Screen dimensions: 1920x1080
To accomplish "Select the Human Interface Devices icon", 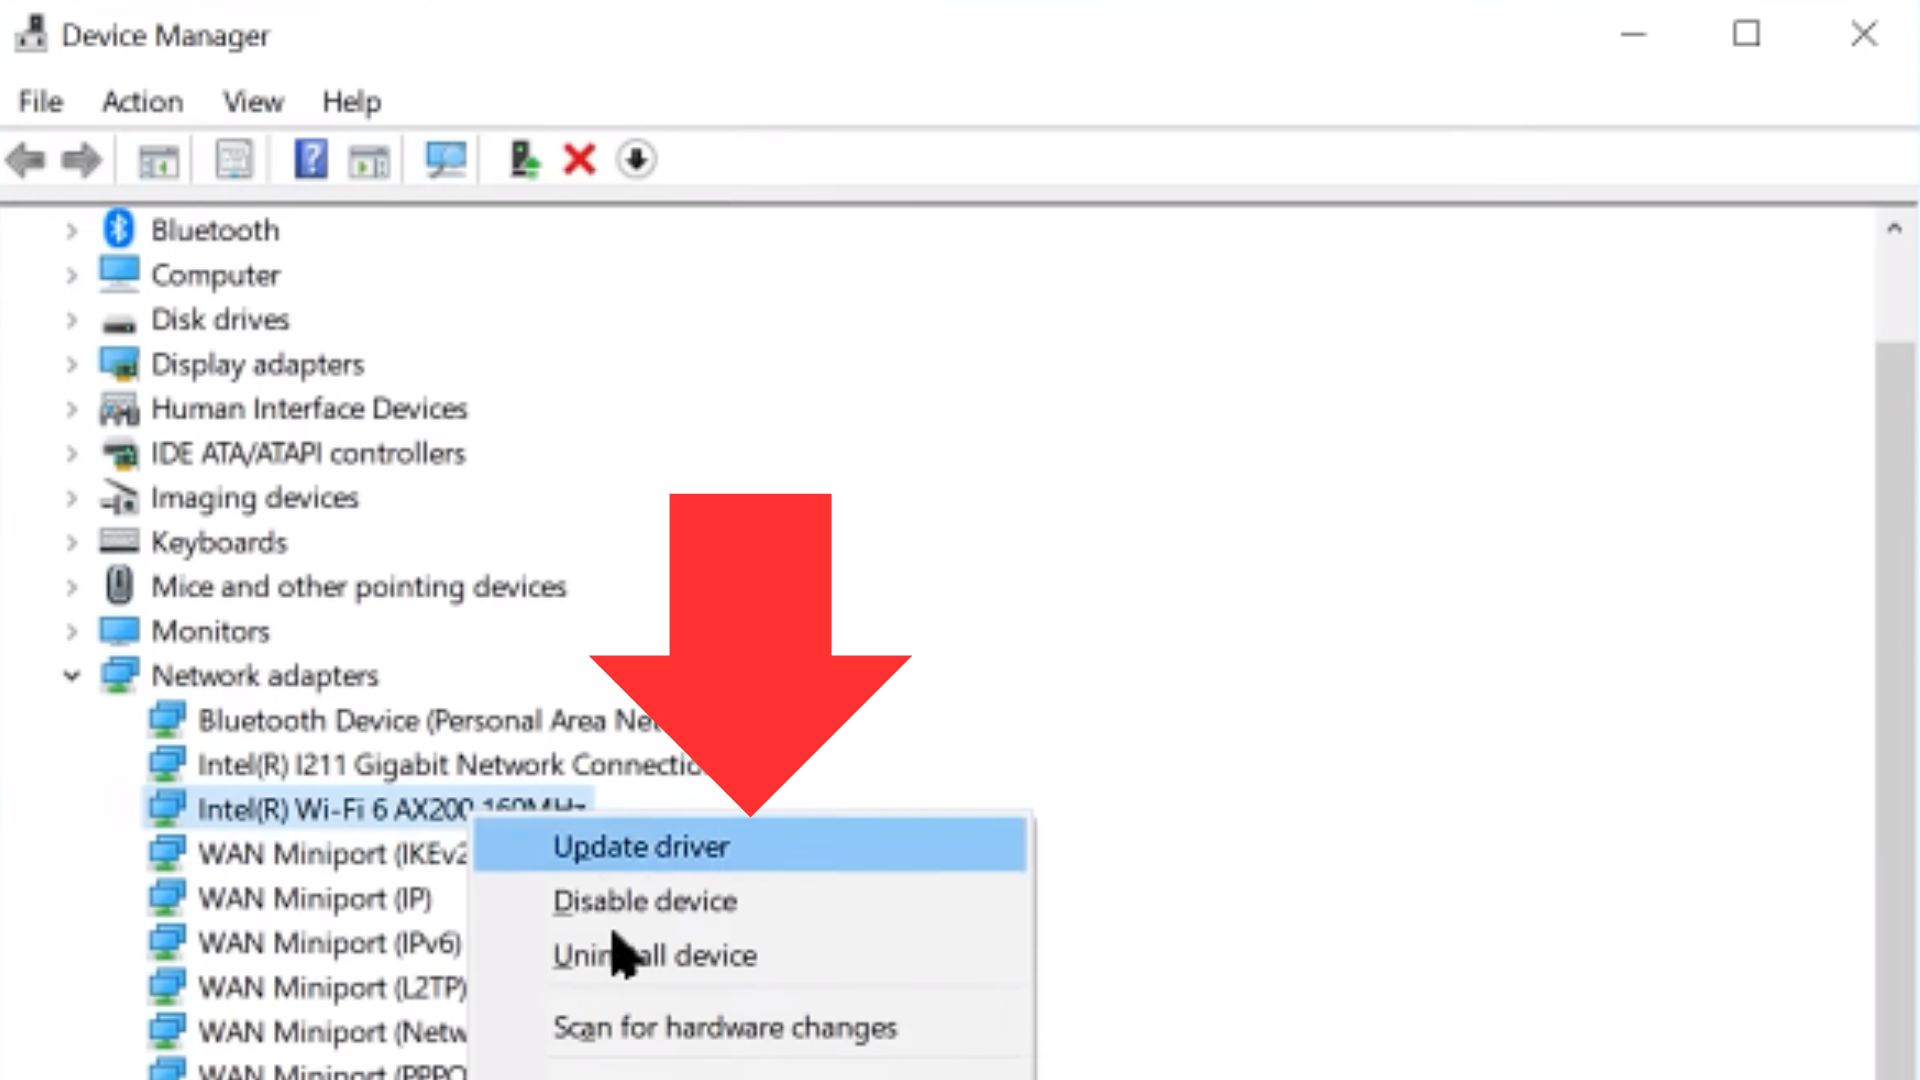I will pyautogui.click(x=119, y=408).
